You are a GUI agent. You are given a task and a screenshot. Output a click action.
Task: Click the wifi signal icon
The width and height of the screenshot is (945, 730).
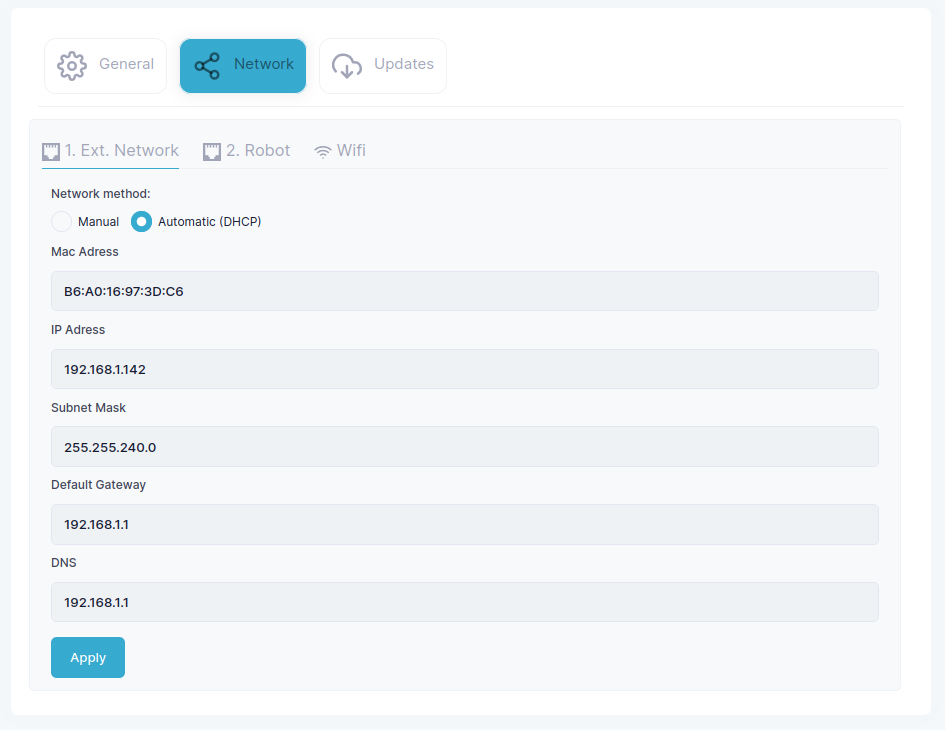(323, 152)
